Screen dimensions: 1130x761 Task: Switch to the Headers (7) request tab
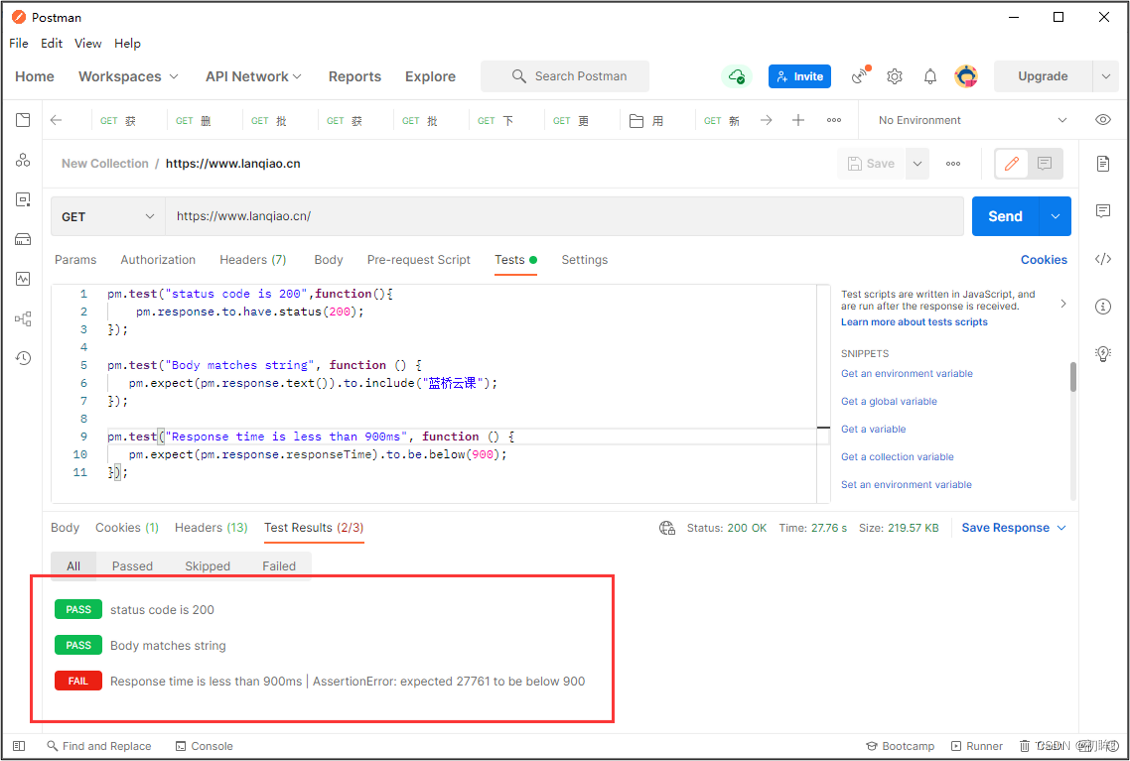(253, 260)
